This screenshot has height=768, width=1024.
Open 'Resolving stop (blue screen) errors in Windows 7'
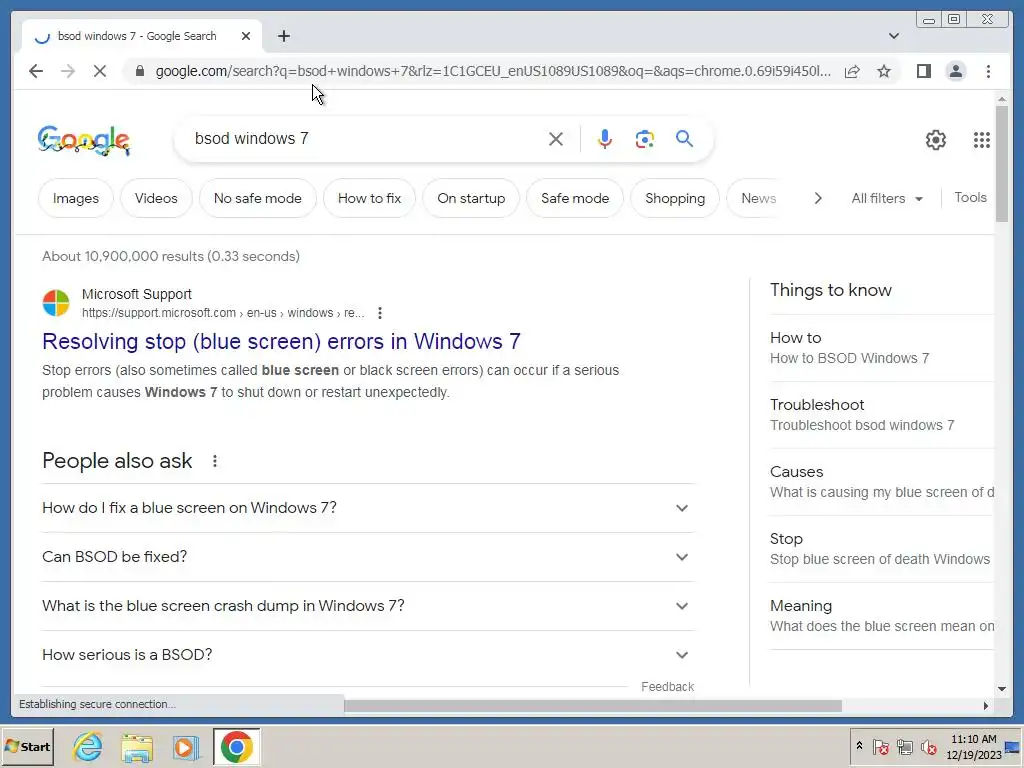click(281, 341)
